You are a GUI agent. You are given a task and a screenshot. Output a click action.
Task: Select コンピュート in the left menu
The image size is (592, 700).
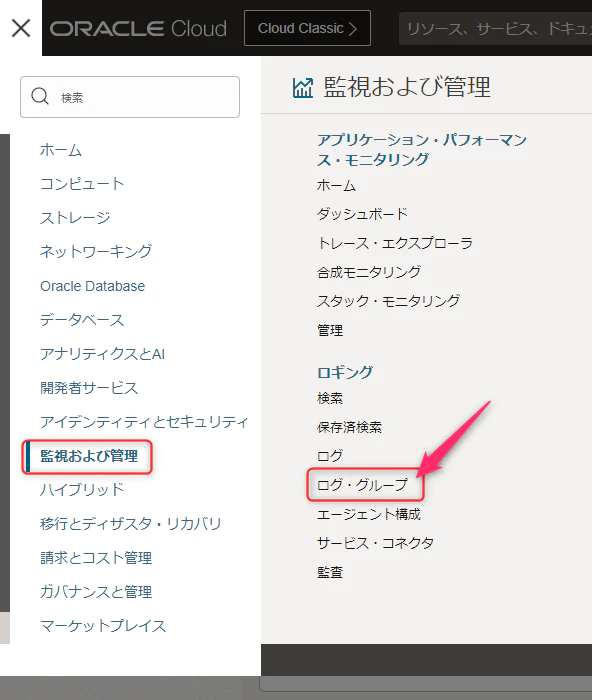[82, 184]
